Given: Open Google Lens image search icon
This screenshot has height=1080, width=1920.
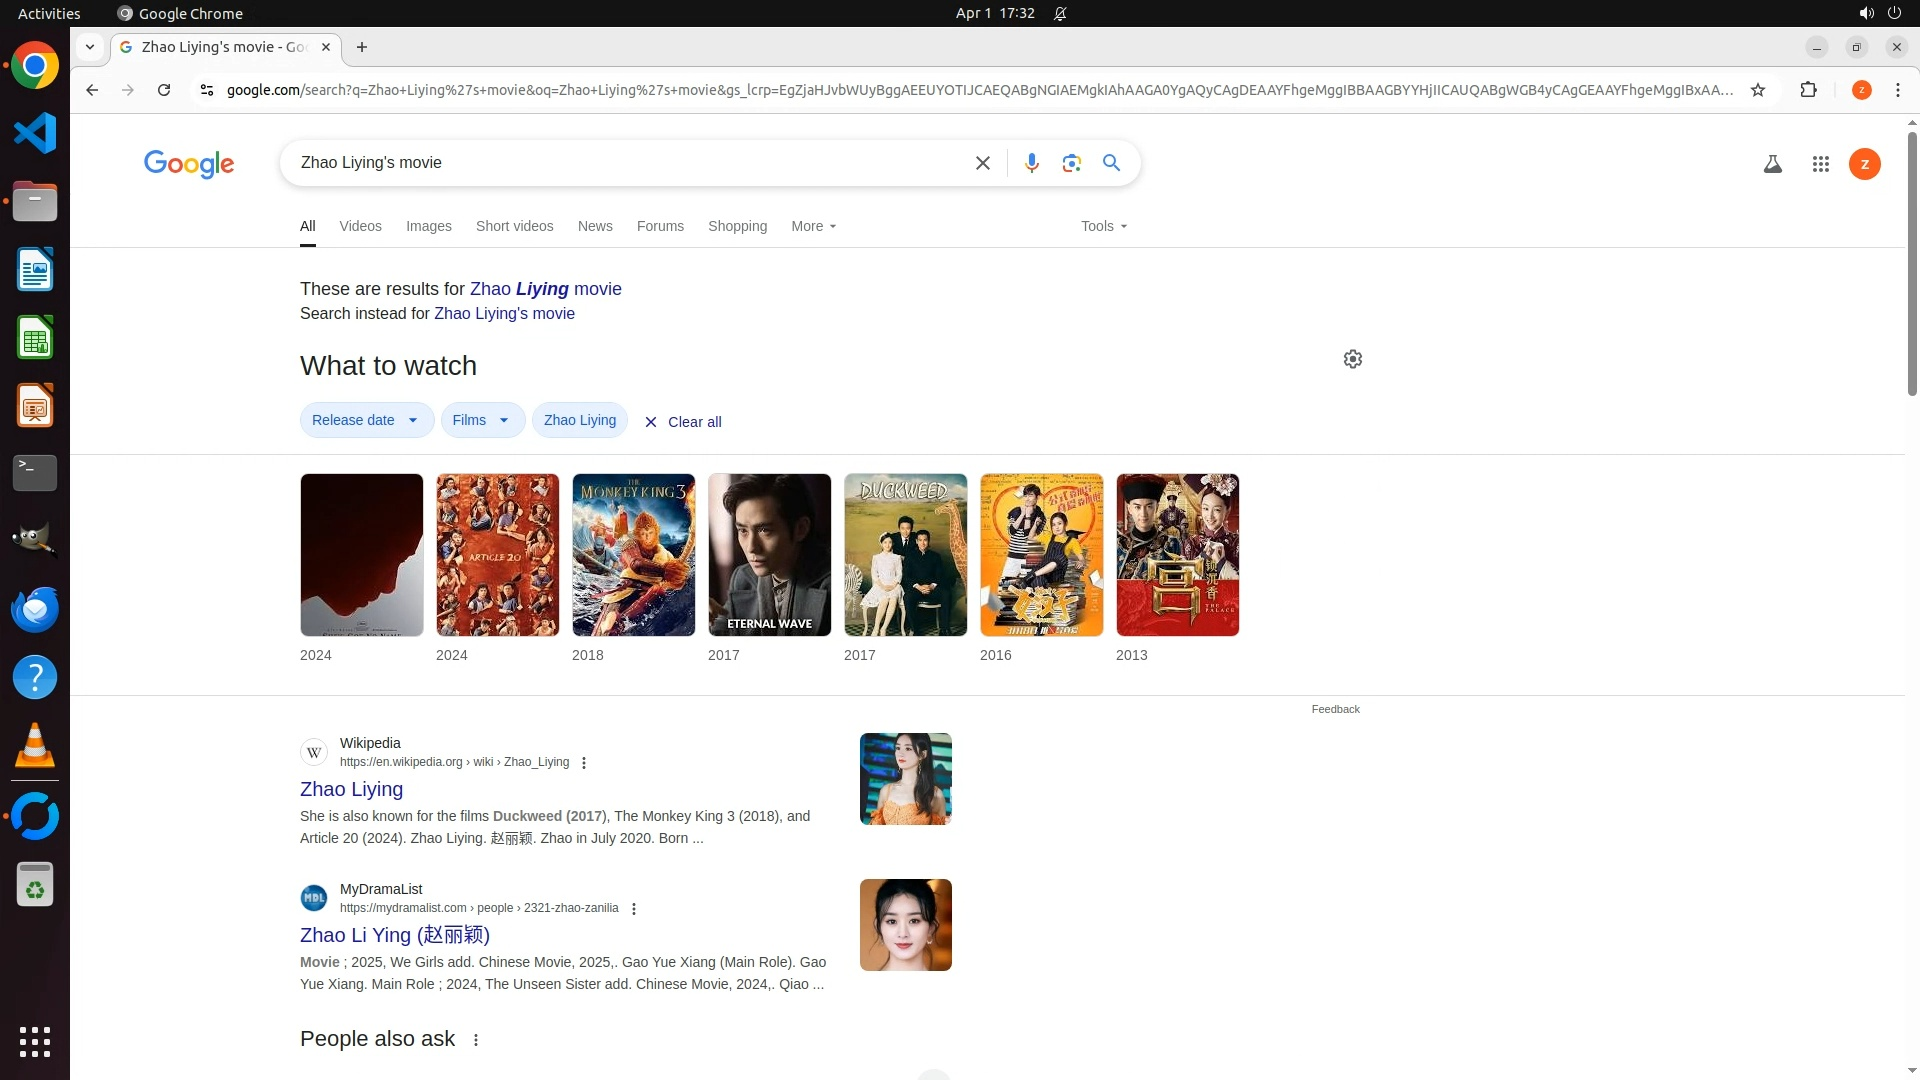Looking at the screenshot, I should pyautogui.click(x=1071, y=163).
